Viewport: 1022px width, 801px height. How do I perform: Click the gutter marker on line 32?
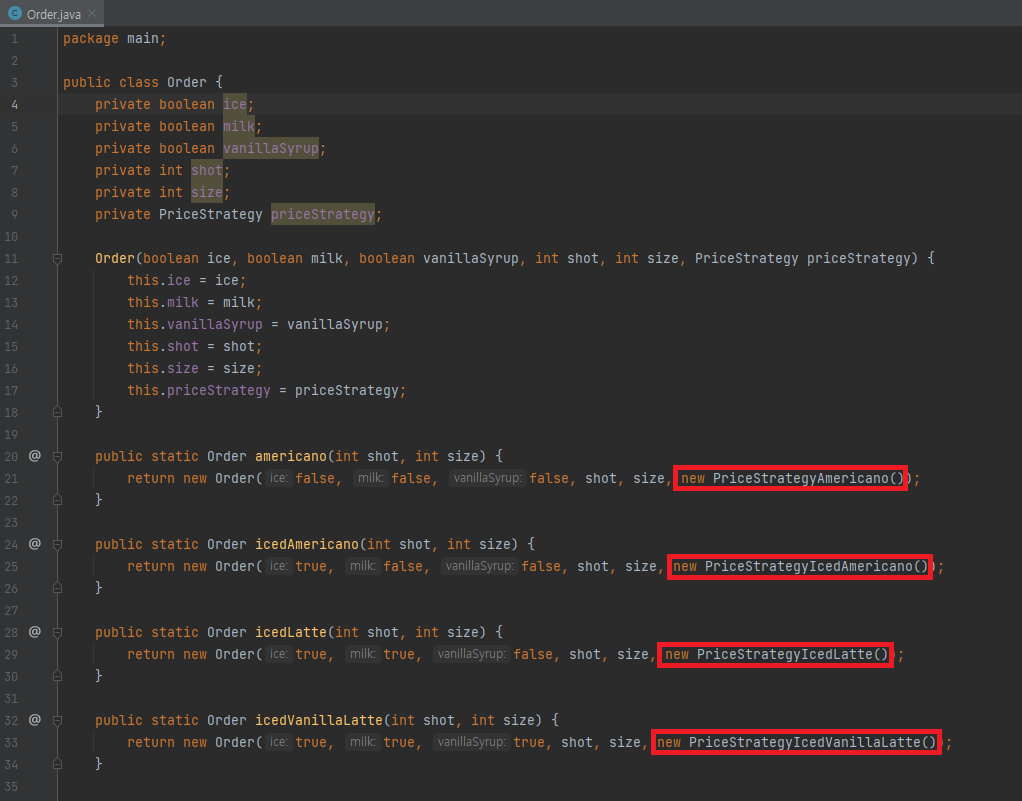35,720
